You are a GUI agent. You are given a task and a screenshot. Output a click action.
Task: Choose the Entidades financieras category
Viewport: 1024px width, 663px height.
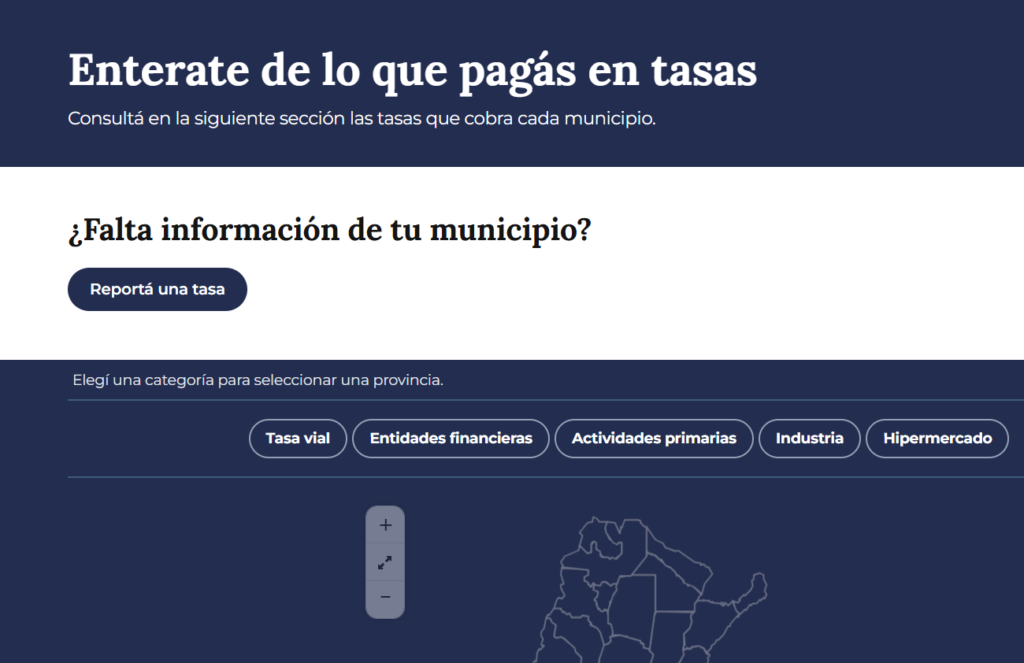[x=451, y=438]
